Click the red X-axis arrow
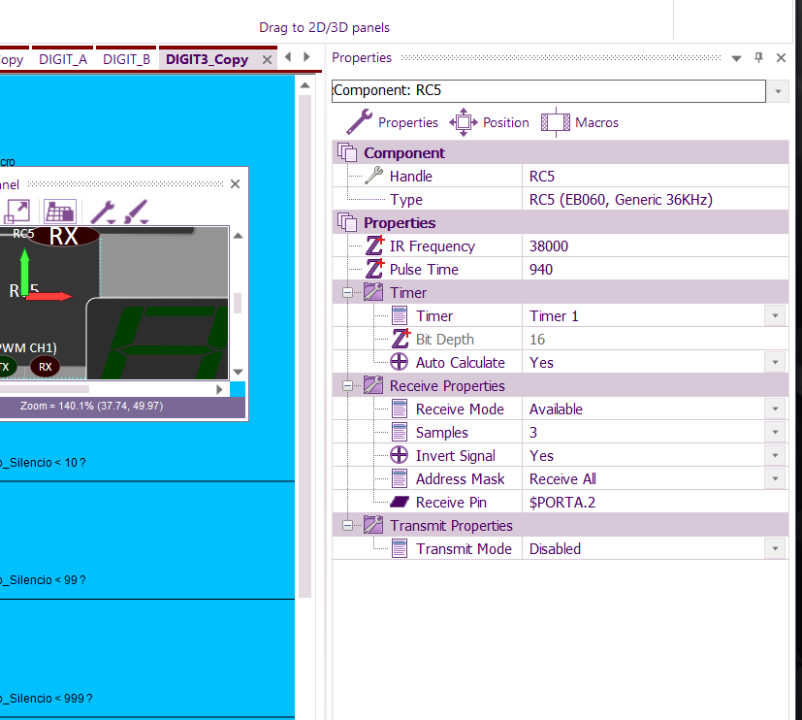Viewport: 802px width, 720px height. point(49,296)
